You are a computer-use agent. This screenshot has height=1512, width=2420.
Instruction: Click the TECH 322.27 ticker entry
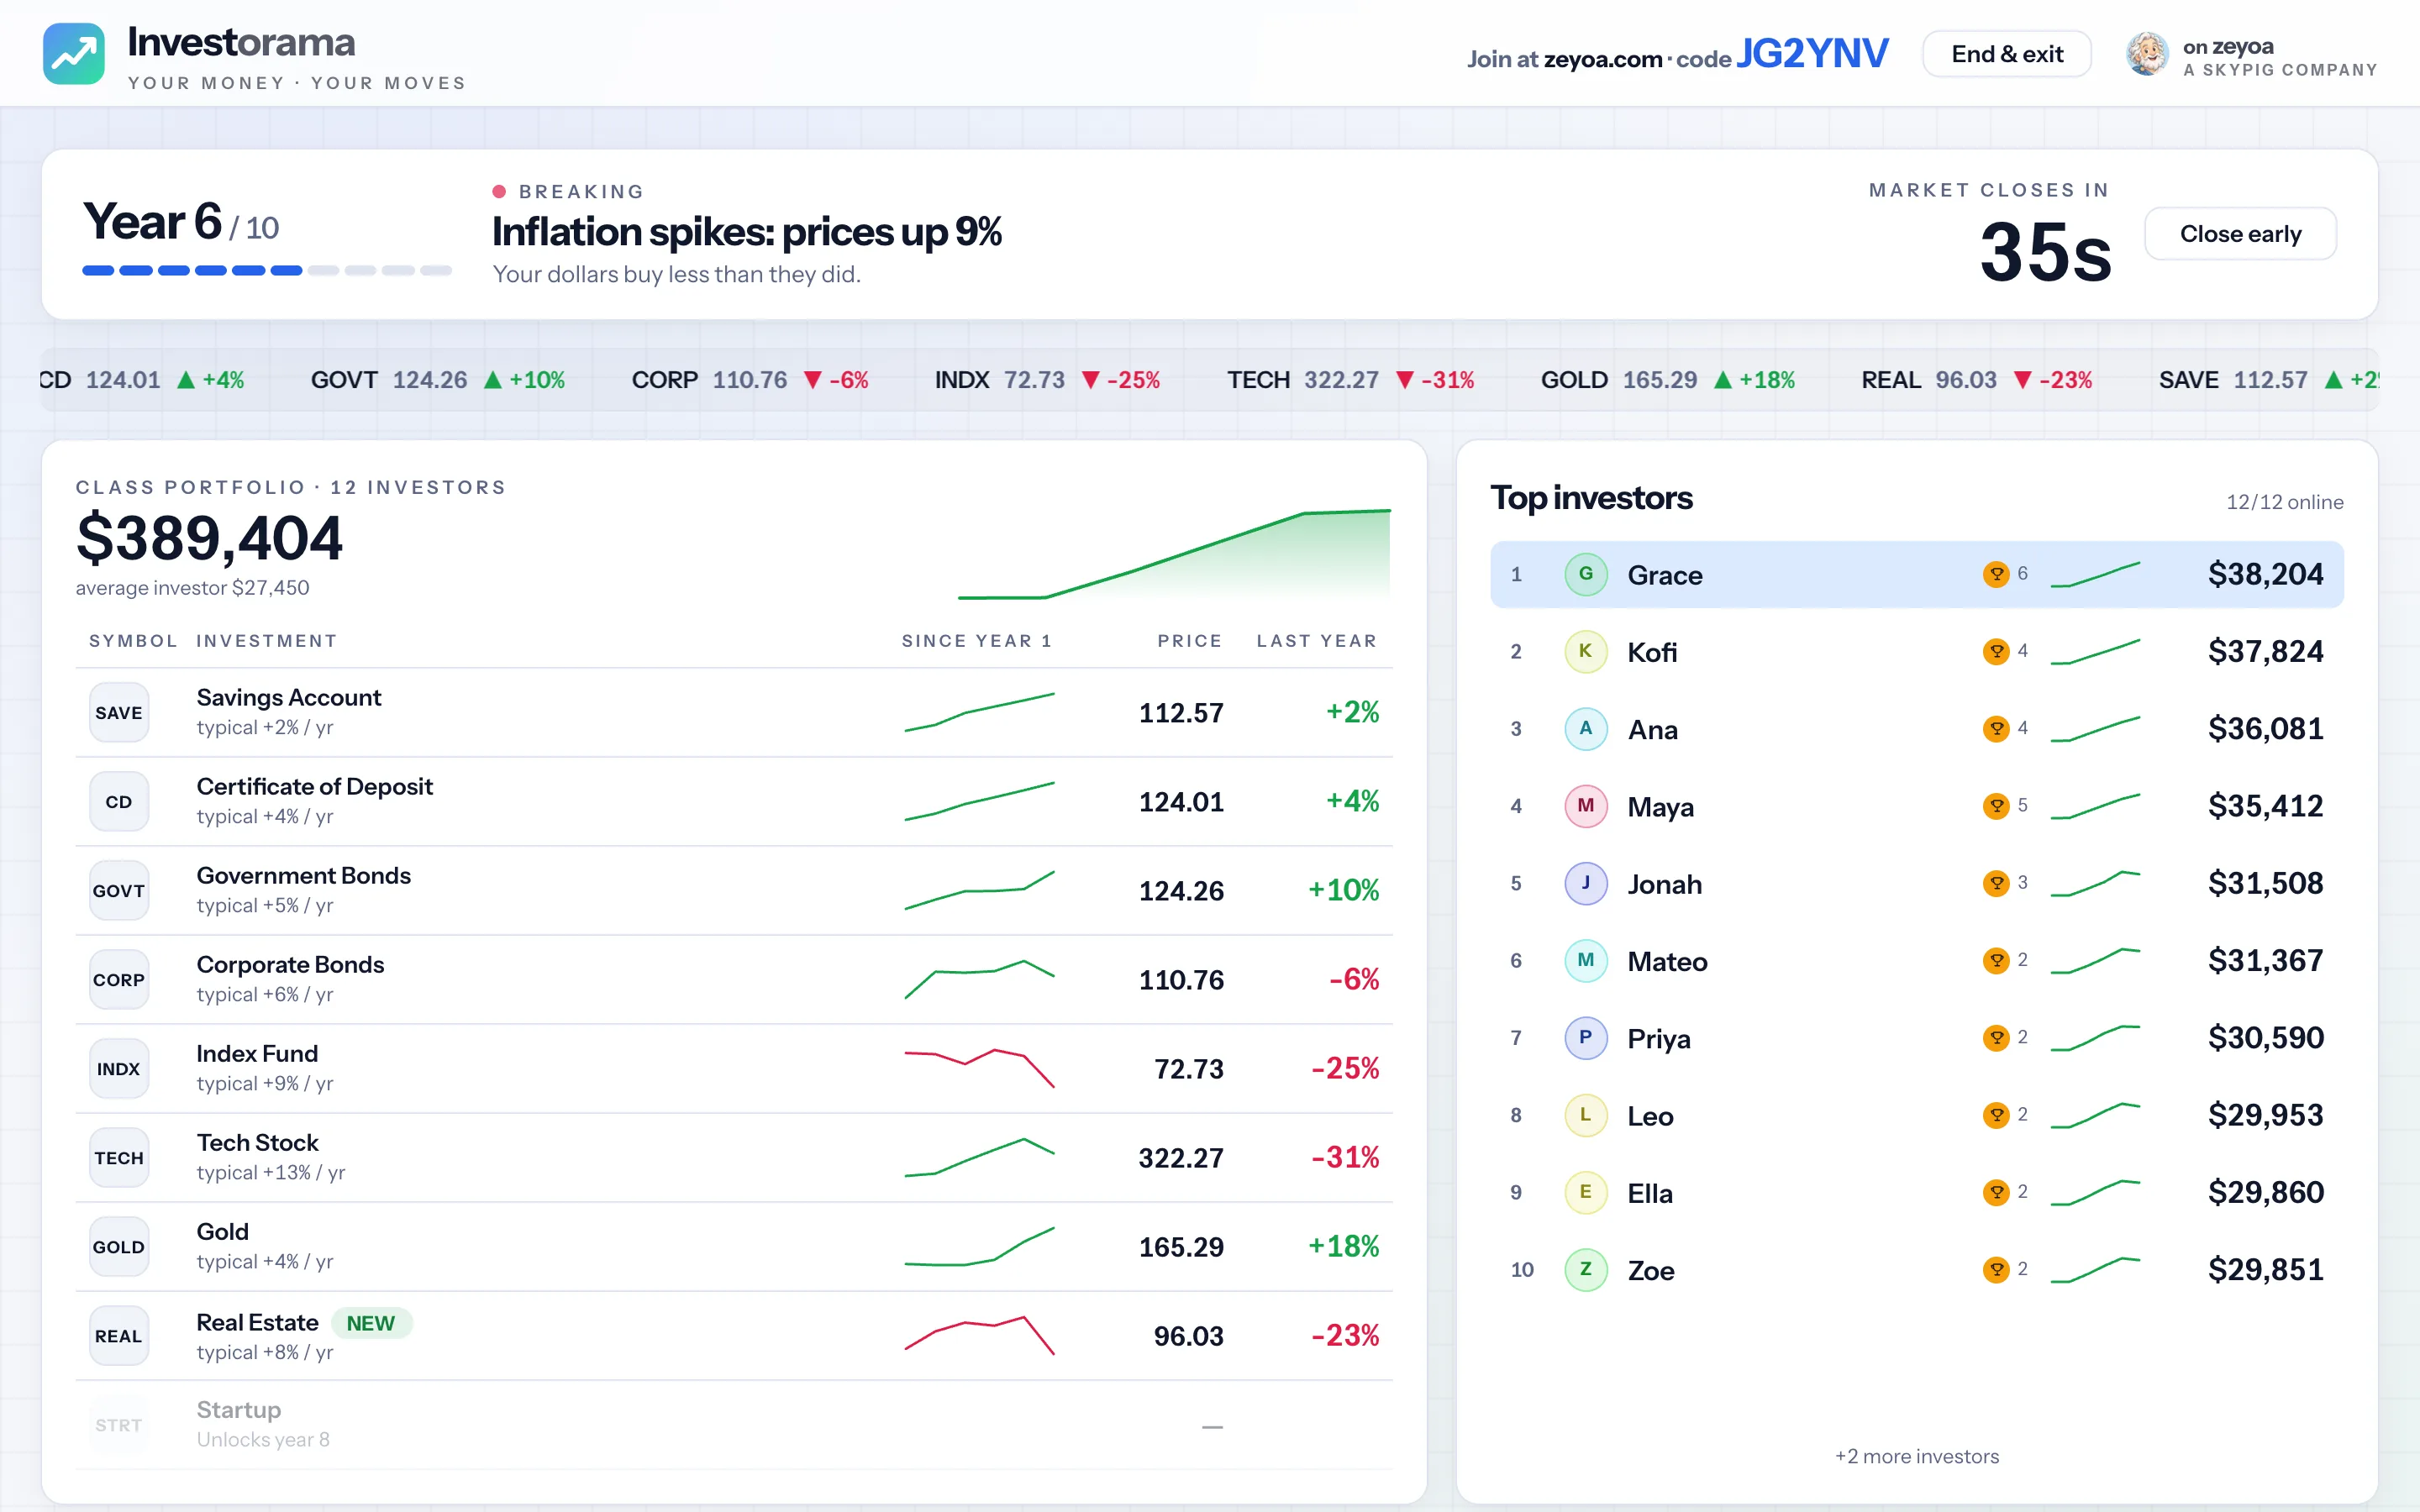coord(1350,380)
